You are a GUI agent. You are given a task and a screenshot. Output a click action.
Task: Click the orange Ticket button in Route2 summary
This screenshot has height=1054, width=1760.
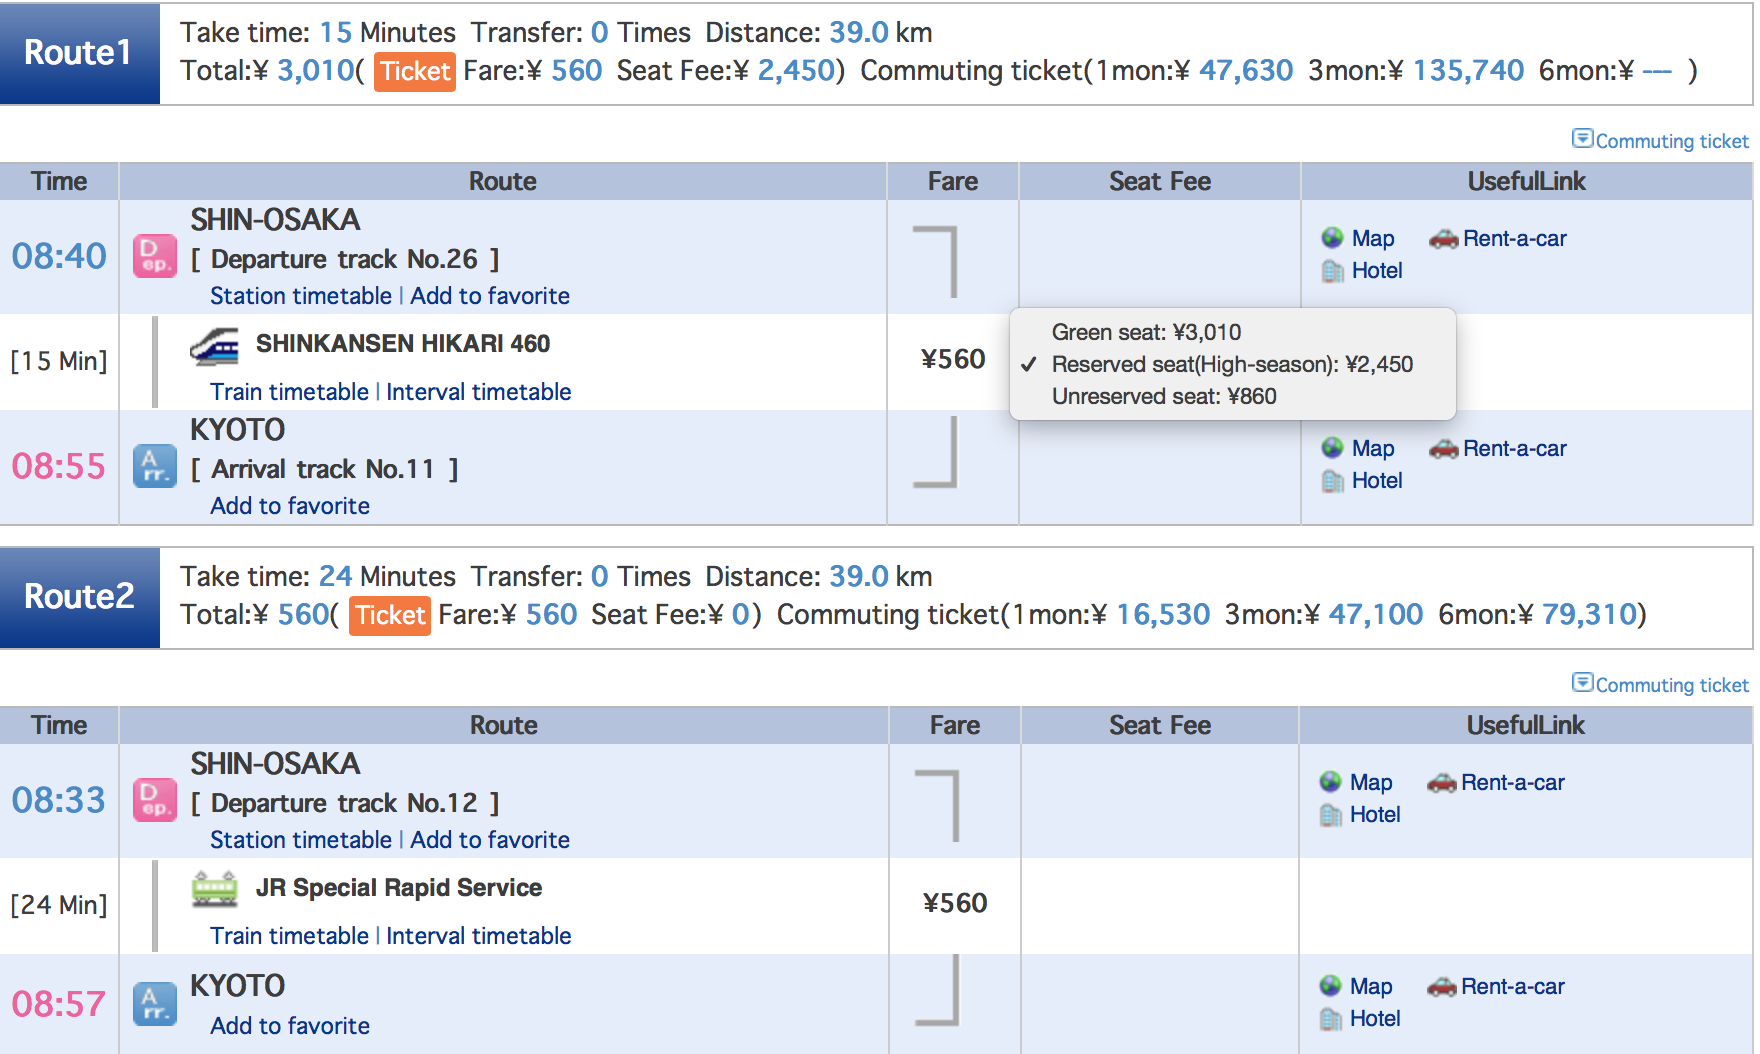pyautogui.click(x=390, y=615)
